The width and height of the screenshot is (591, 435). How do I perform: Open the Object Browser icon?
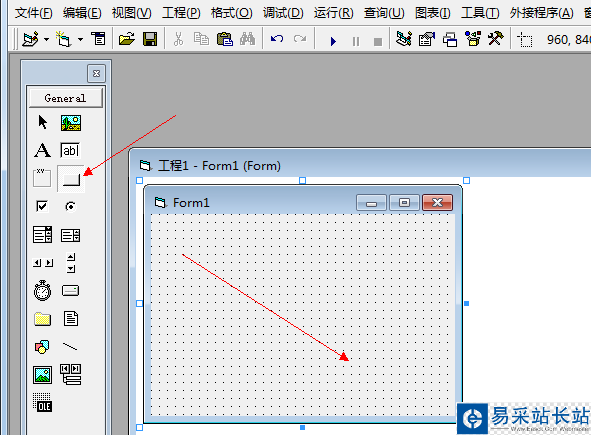[473, 39]
